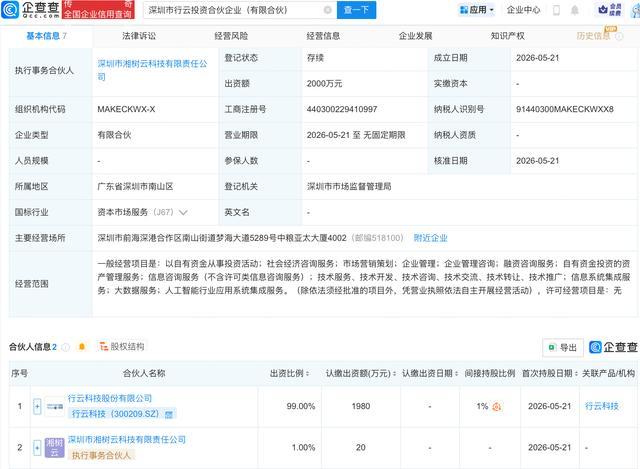Clear the search field with X icon
640x469 pixels.
(x=327, y=10)
